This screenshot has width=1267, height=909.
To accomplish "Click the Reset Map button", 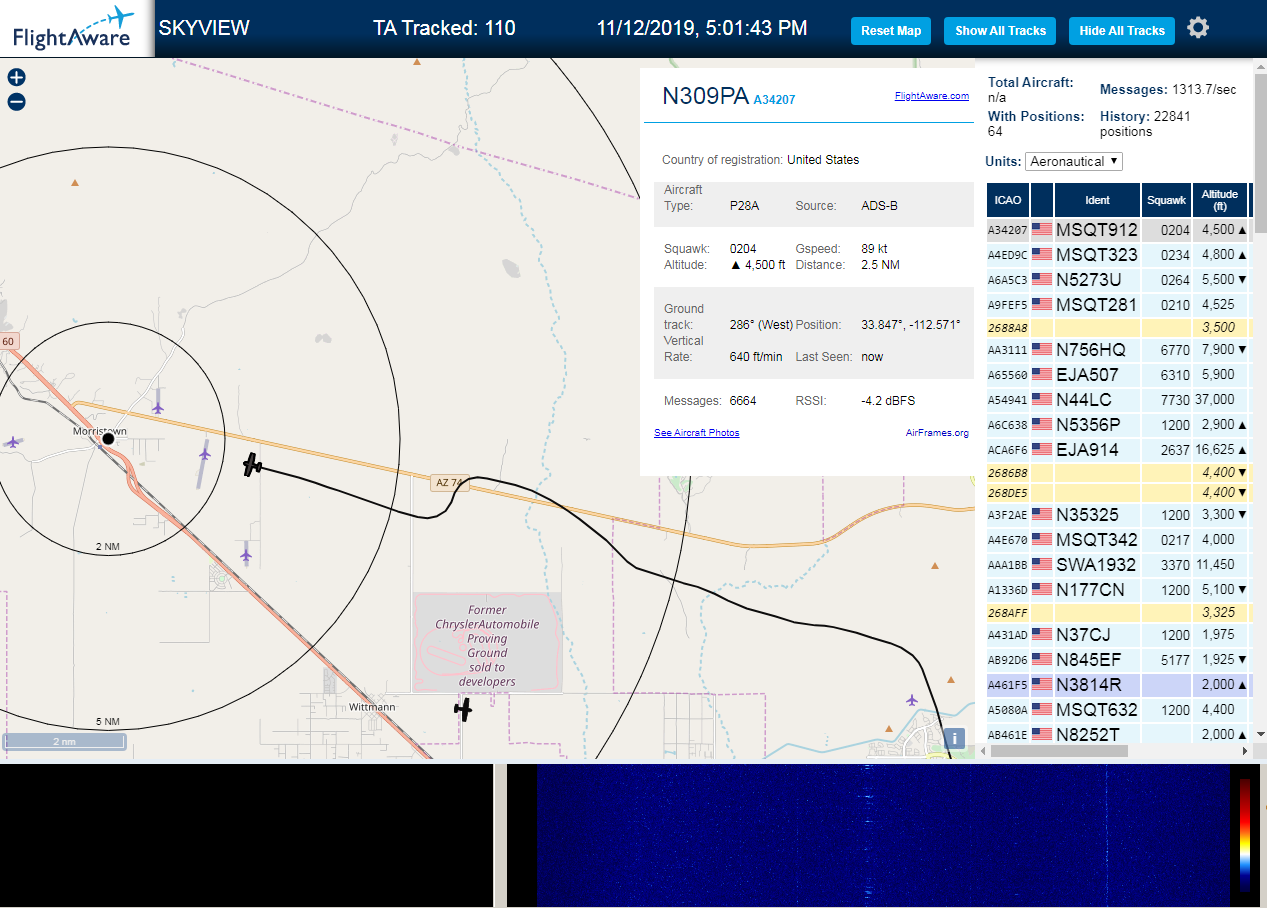I will [x=891, y=31].
